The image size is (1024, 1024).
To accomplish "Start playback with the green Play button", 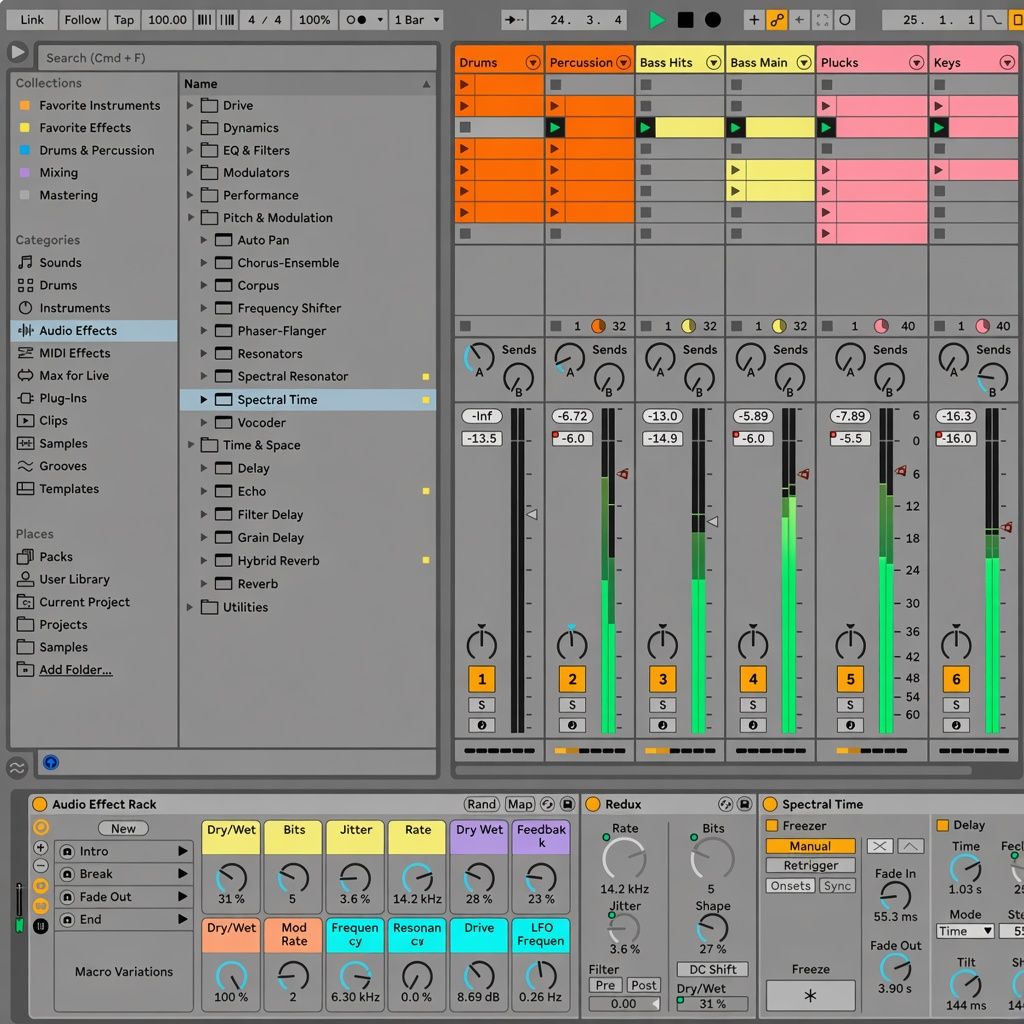I will (656, 20).
